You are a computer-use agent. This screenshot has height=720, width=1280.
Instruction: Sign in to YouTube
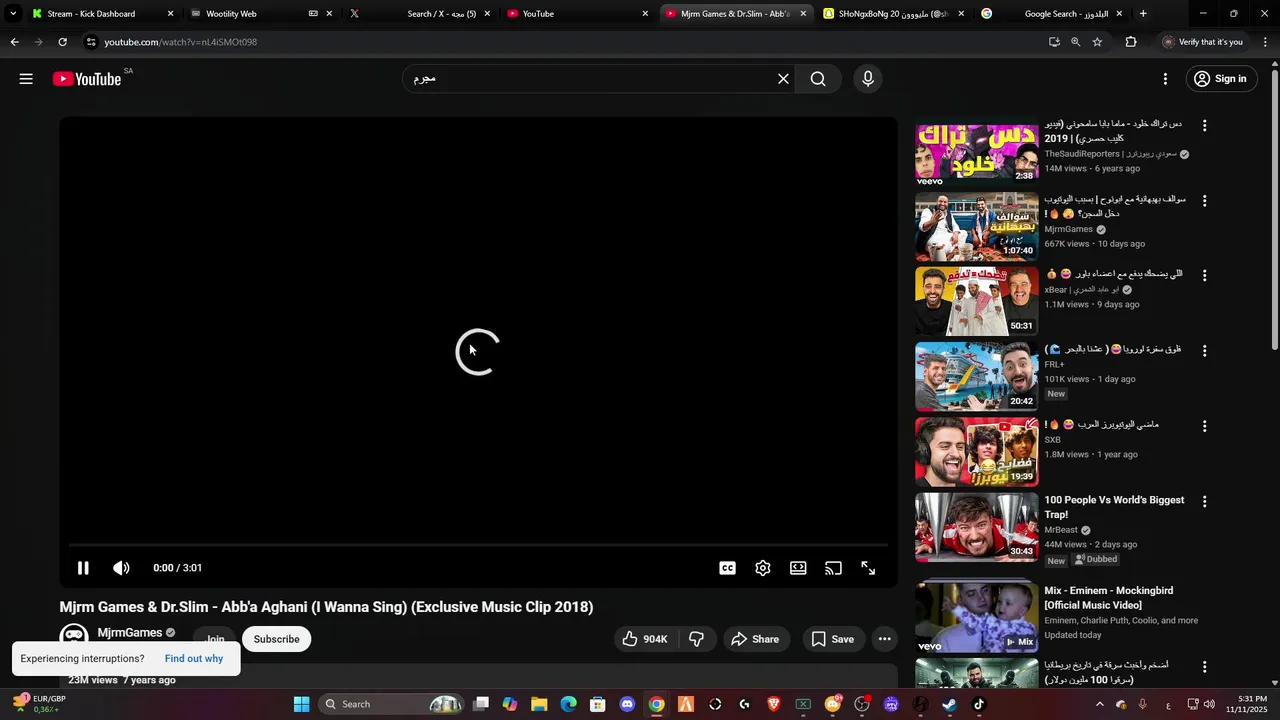coord(1220,79)
